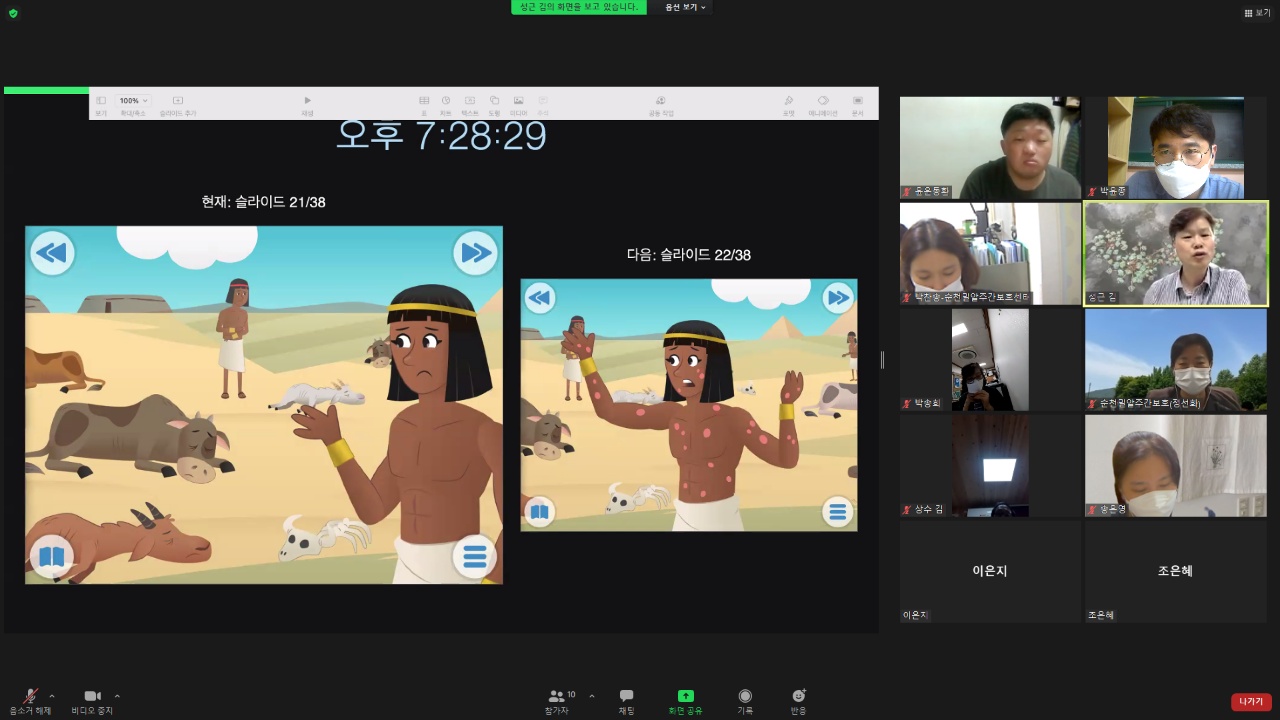Image resolution: width=1280 pixels, height=720 pixels.
Task: Add comment with 주석 icon
Action: (543, 100)
